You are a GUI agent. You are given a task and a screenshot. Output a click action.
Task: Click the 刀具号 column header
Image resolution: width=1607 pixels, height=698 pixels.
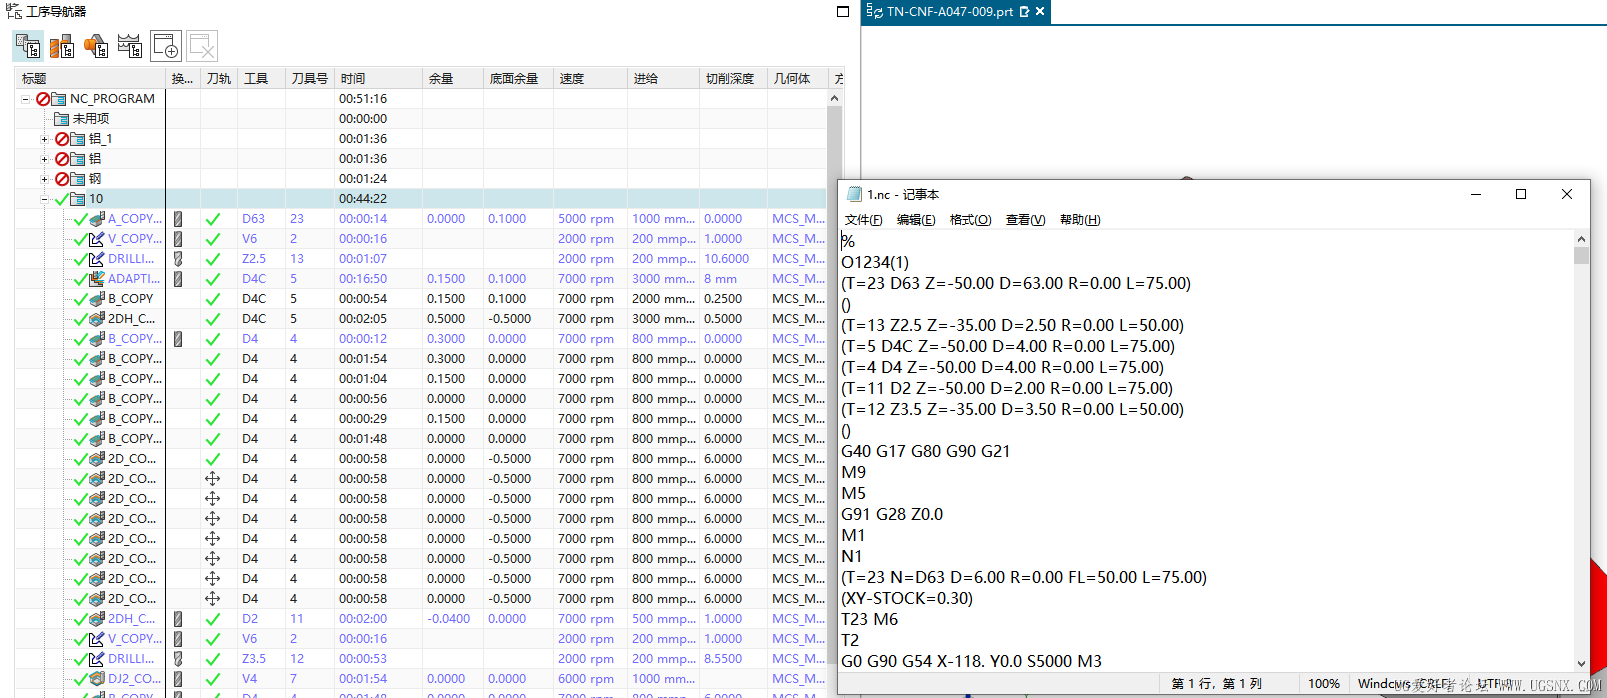310,78
